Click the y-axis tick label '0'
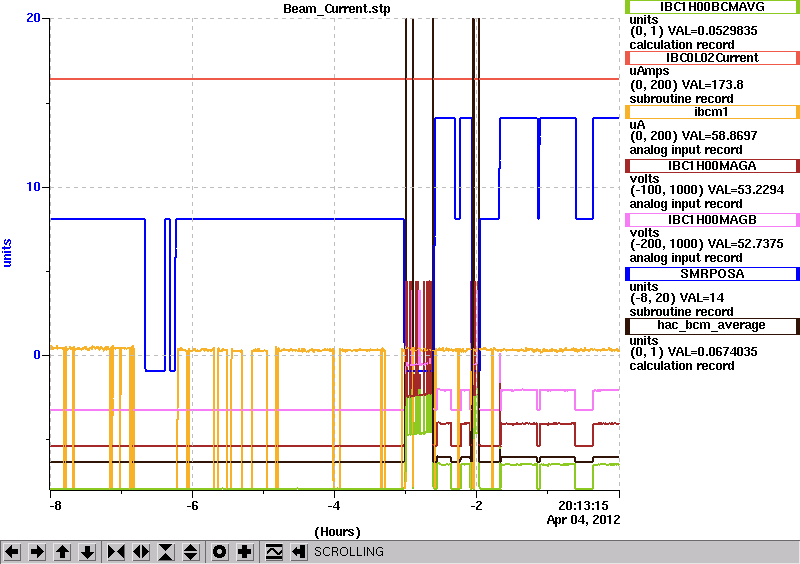 [x=37, y=355]
